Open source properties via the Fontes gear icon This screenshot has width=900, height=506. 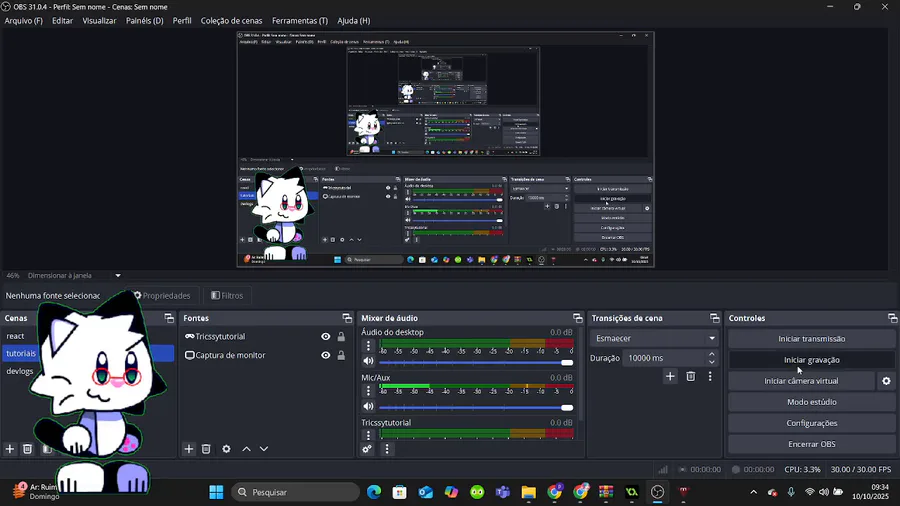227,449
